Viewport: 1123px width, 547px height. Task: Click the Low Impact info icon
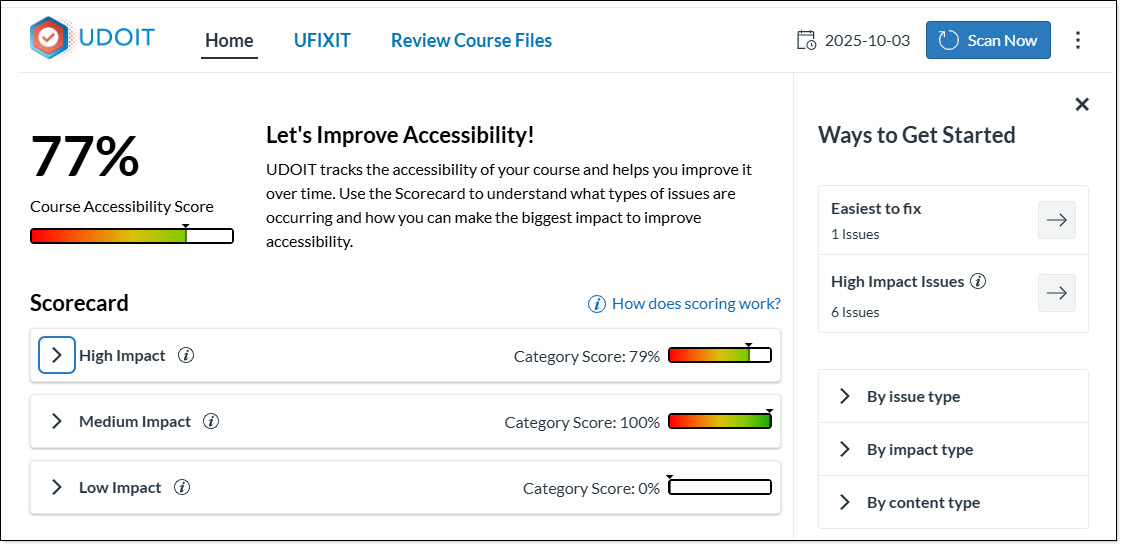182,487
